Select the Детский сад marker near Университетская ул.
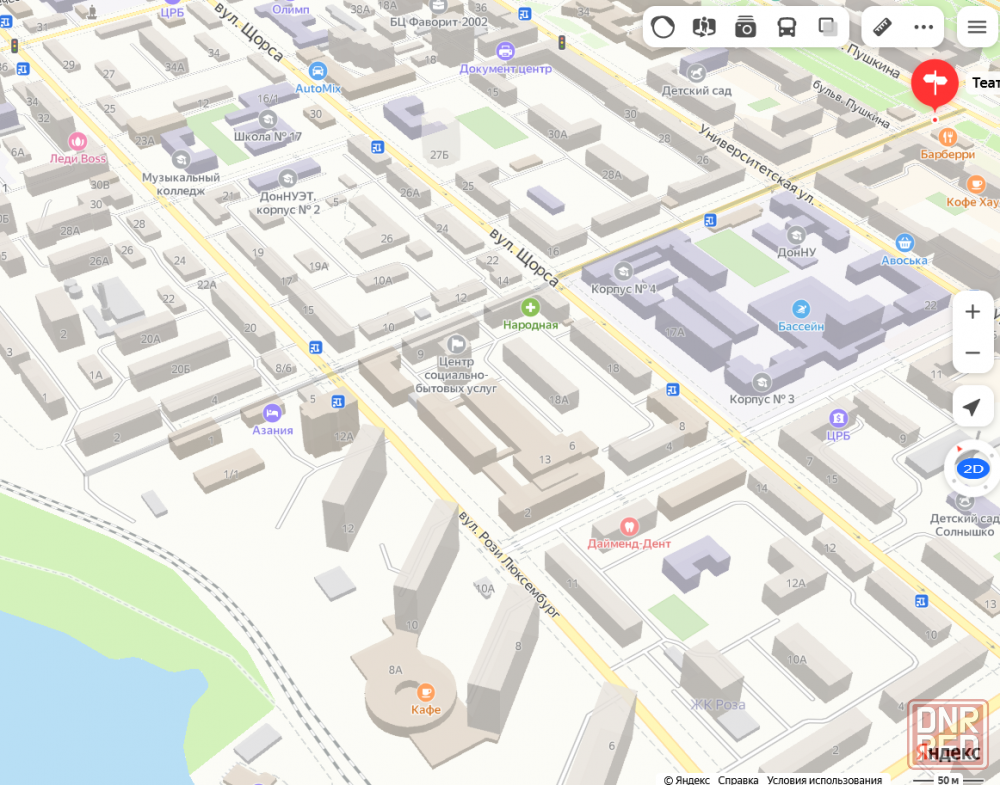 [696, 73]
